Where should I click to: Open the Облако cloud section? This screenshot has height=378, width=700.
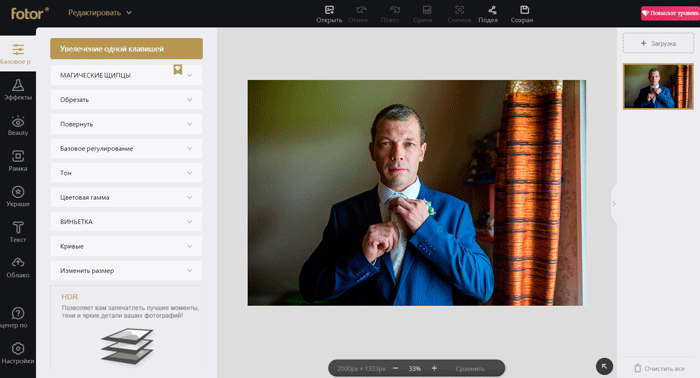18,267
